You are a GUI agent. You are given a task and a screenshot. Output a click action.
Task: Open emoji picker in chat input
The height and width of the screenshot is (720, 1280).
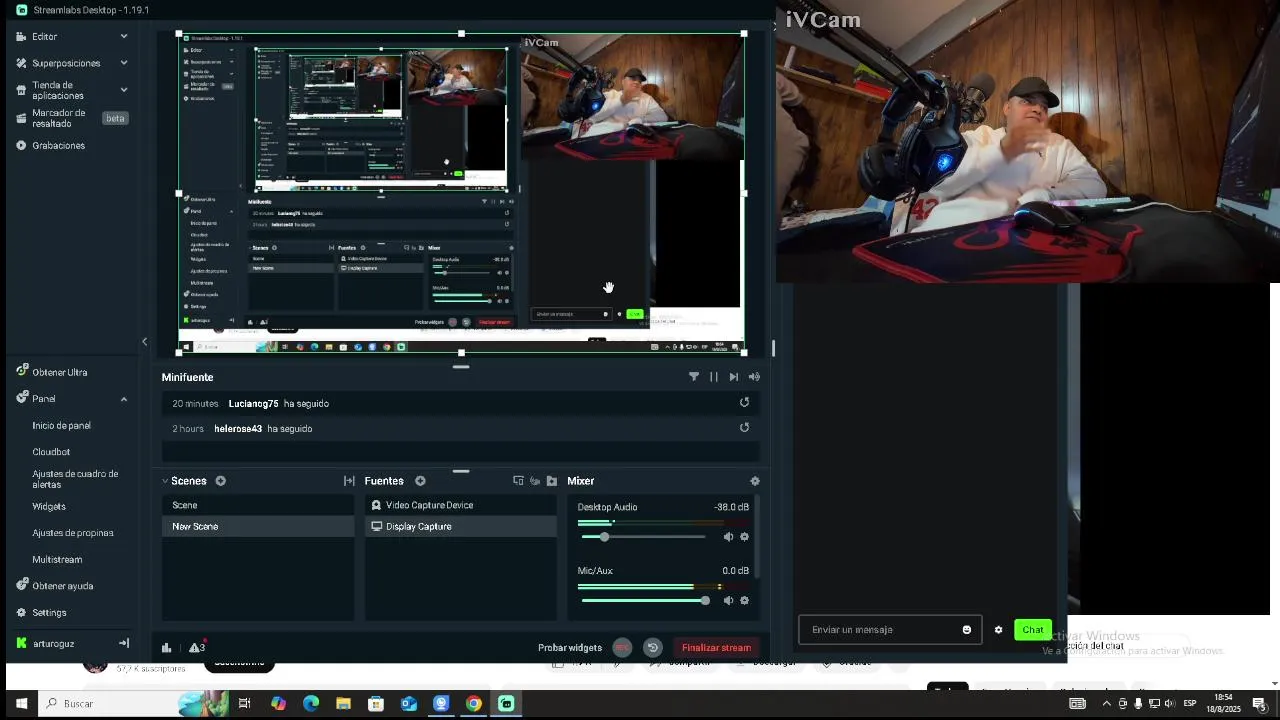point(967,630)
